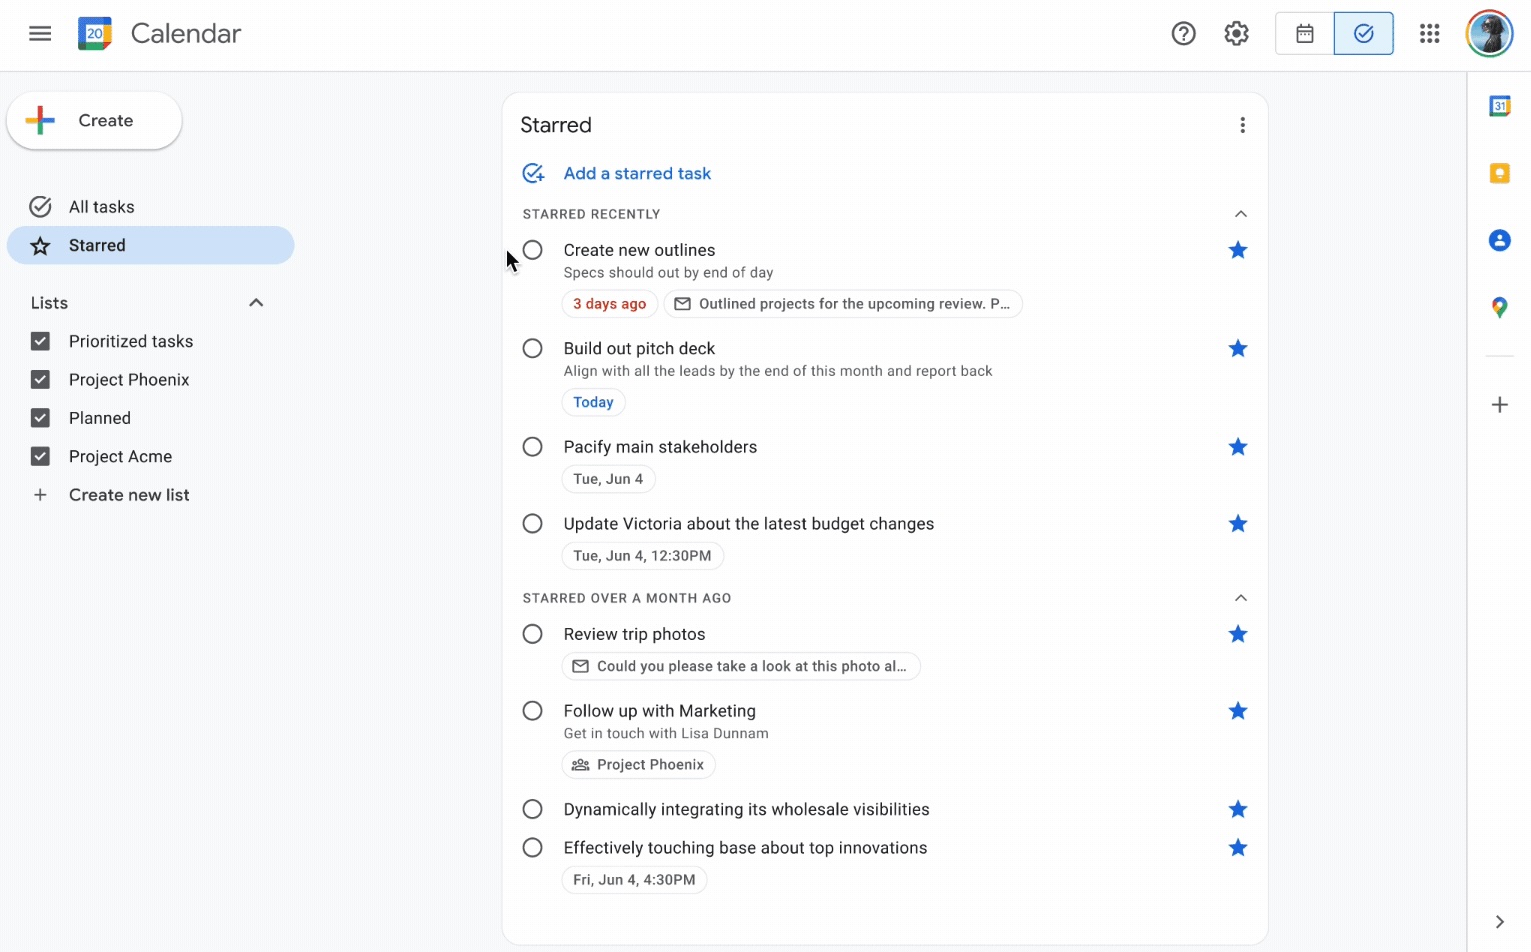This screenshot has height=952, width=1531.
Task: Open the main navigation hamburger menu
Action: coord(40,33)
